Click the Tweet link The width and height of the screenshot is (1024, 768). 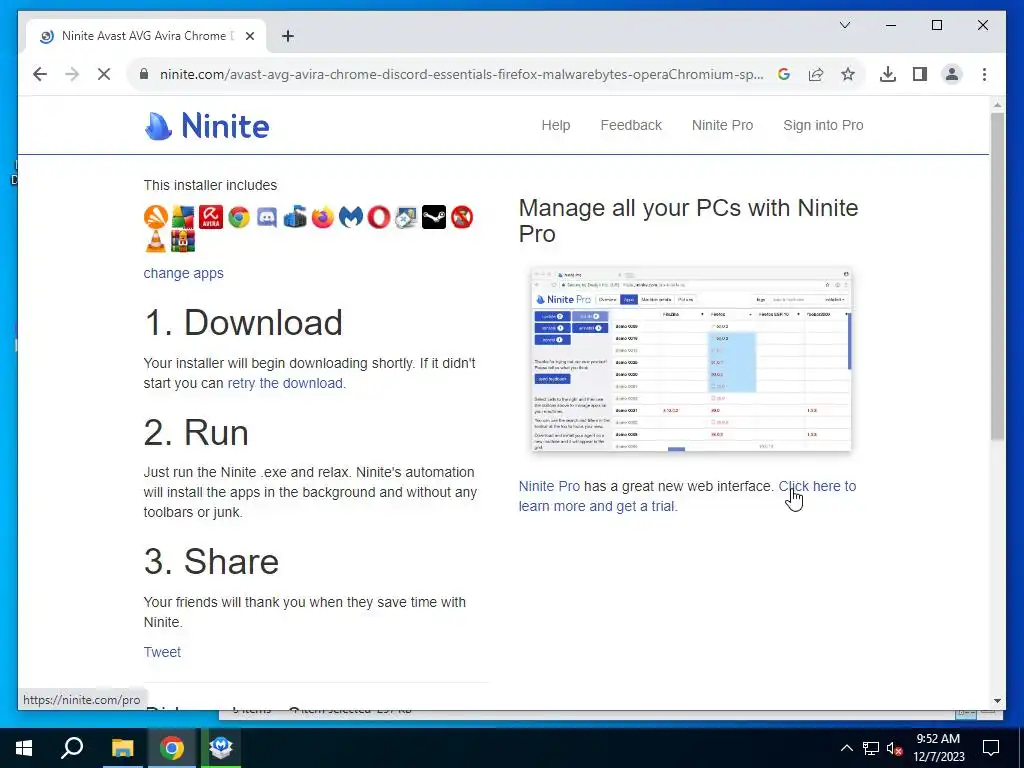pos(162,652)
